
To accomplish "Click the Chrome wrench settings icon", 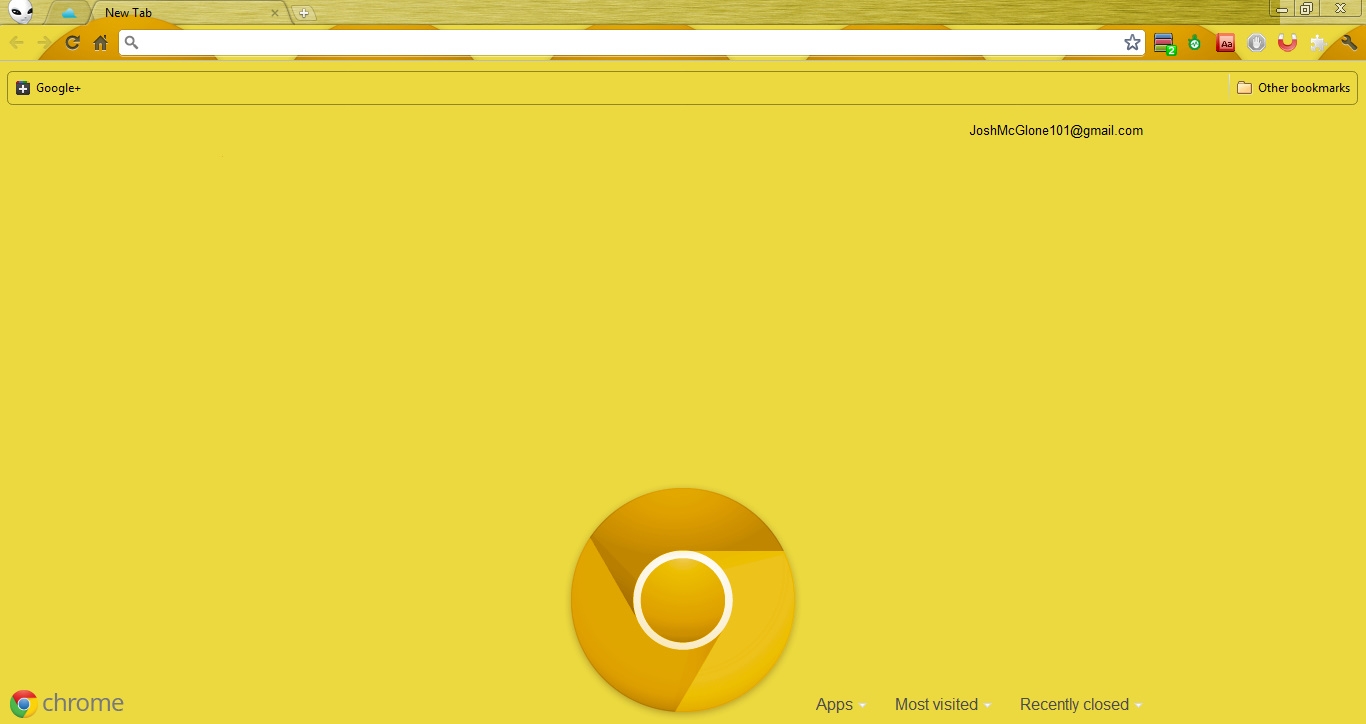I will [1348, 43].
